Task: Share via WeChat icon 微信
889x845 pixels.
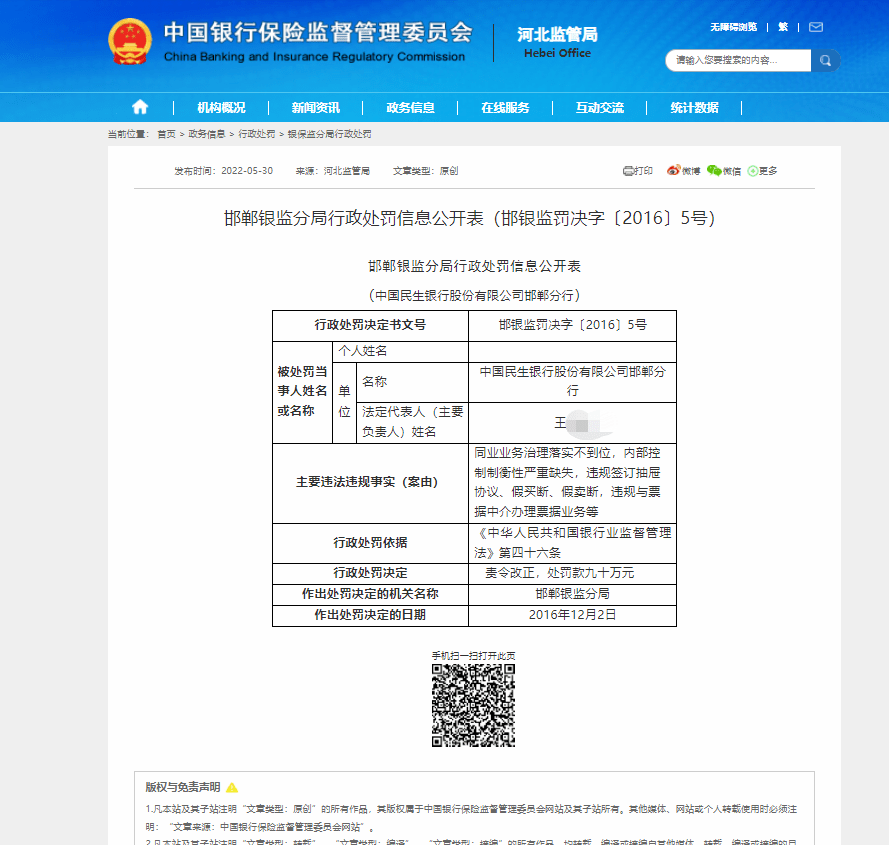Action: (724, 171)
